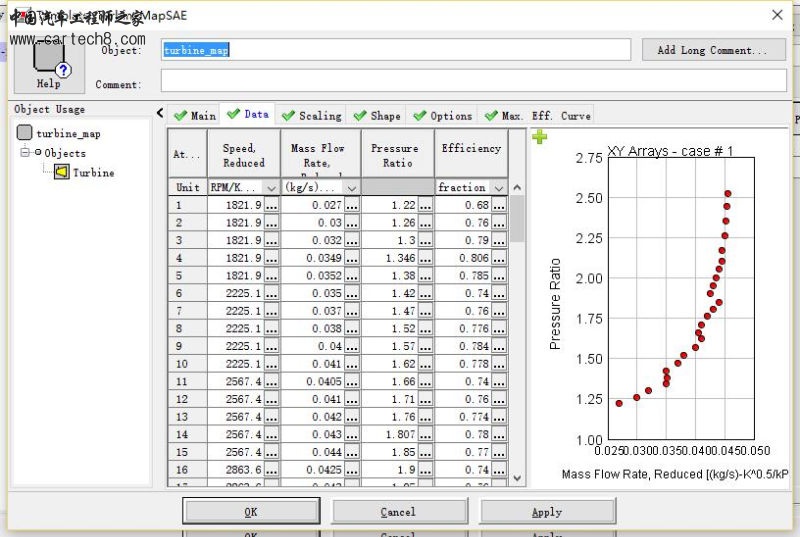Image resolution: width=800 pixels, height=537 pixels.
Task: Close the template dialog window
Action: pos(777,15)
